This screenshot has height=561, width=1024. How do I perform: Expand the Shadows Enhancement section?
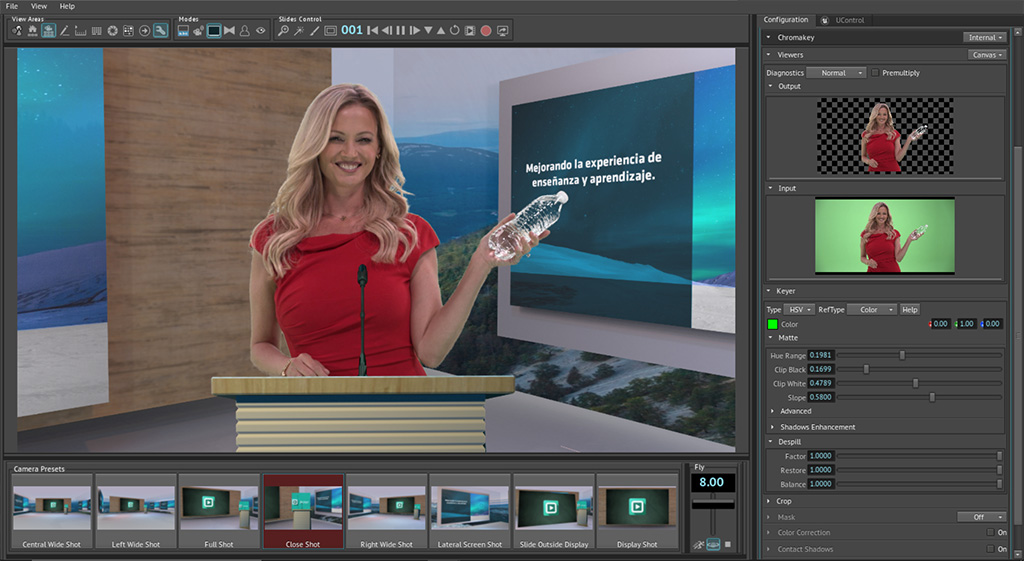pos(817,427)
